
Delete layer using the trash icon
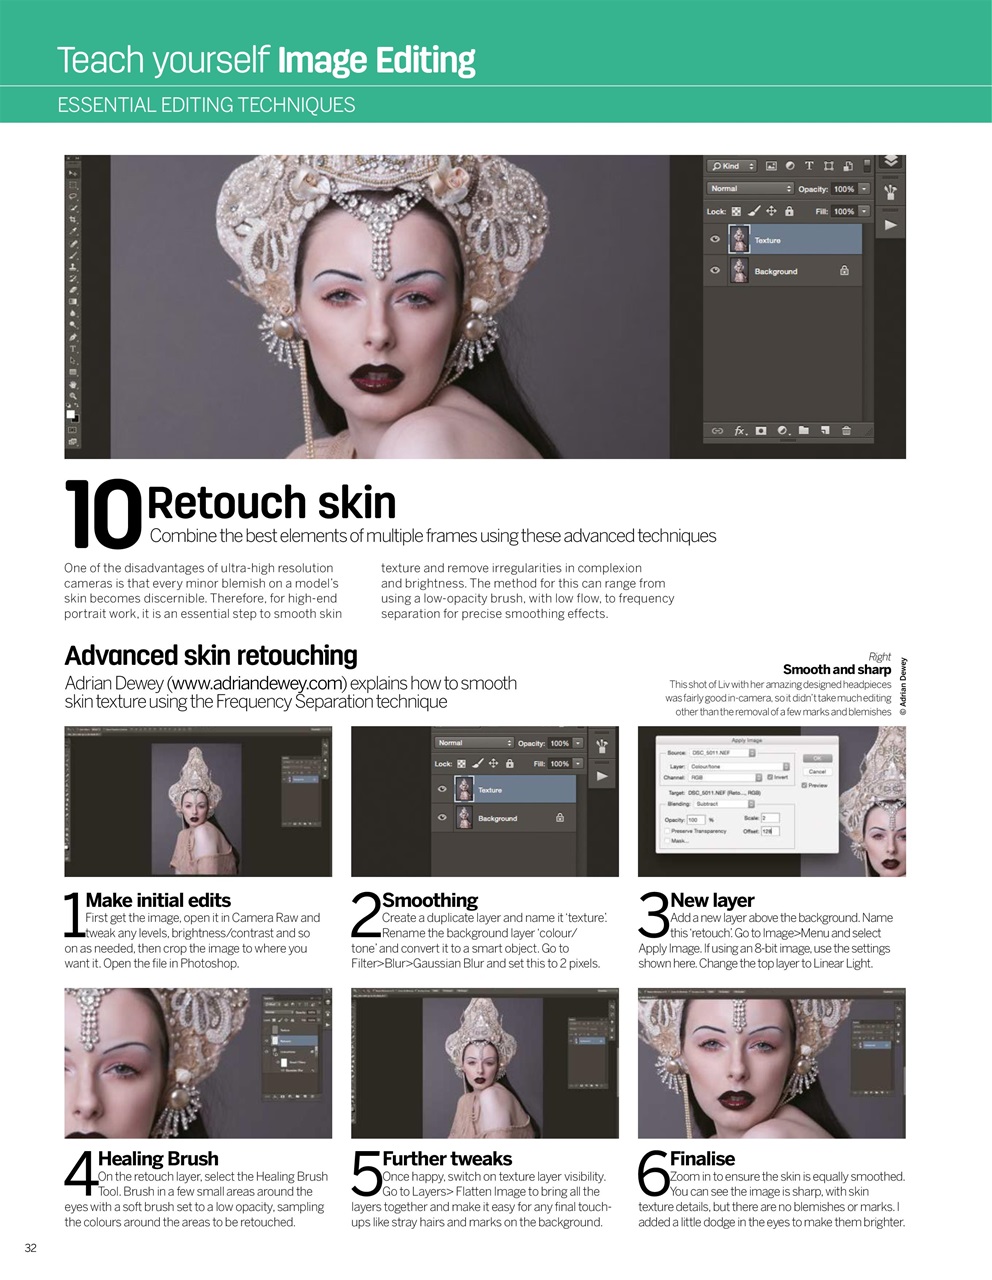(845, 430)
